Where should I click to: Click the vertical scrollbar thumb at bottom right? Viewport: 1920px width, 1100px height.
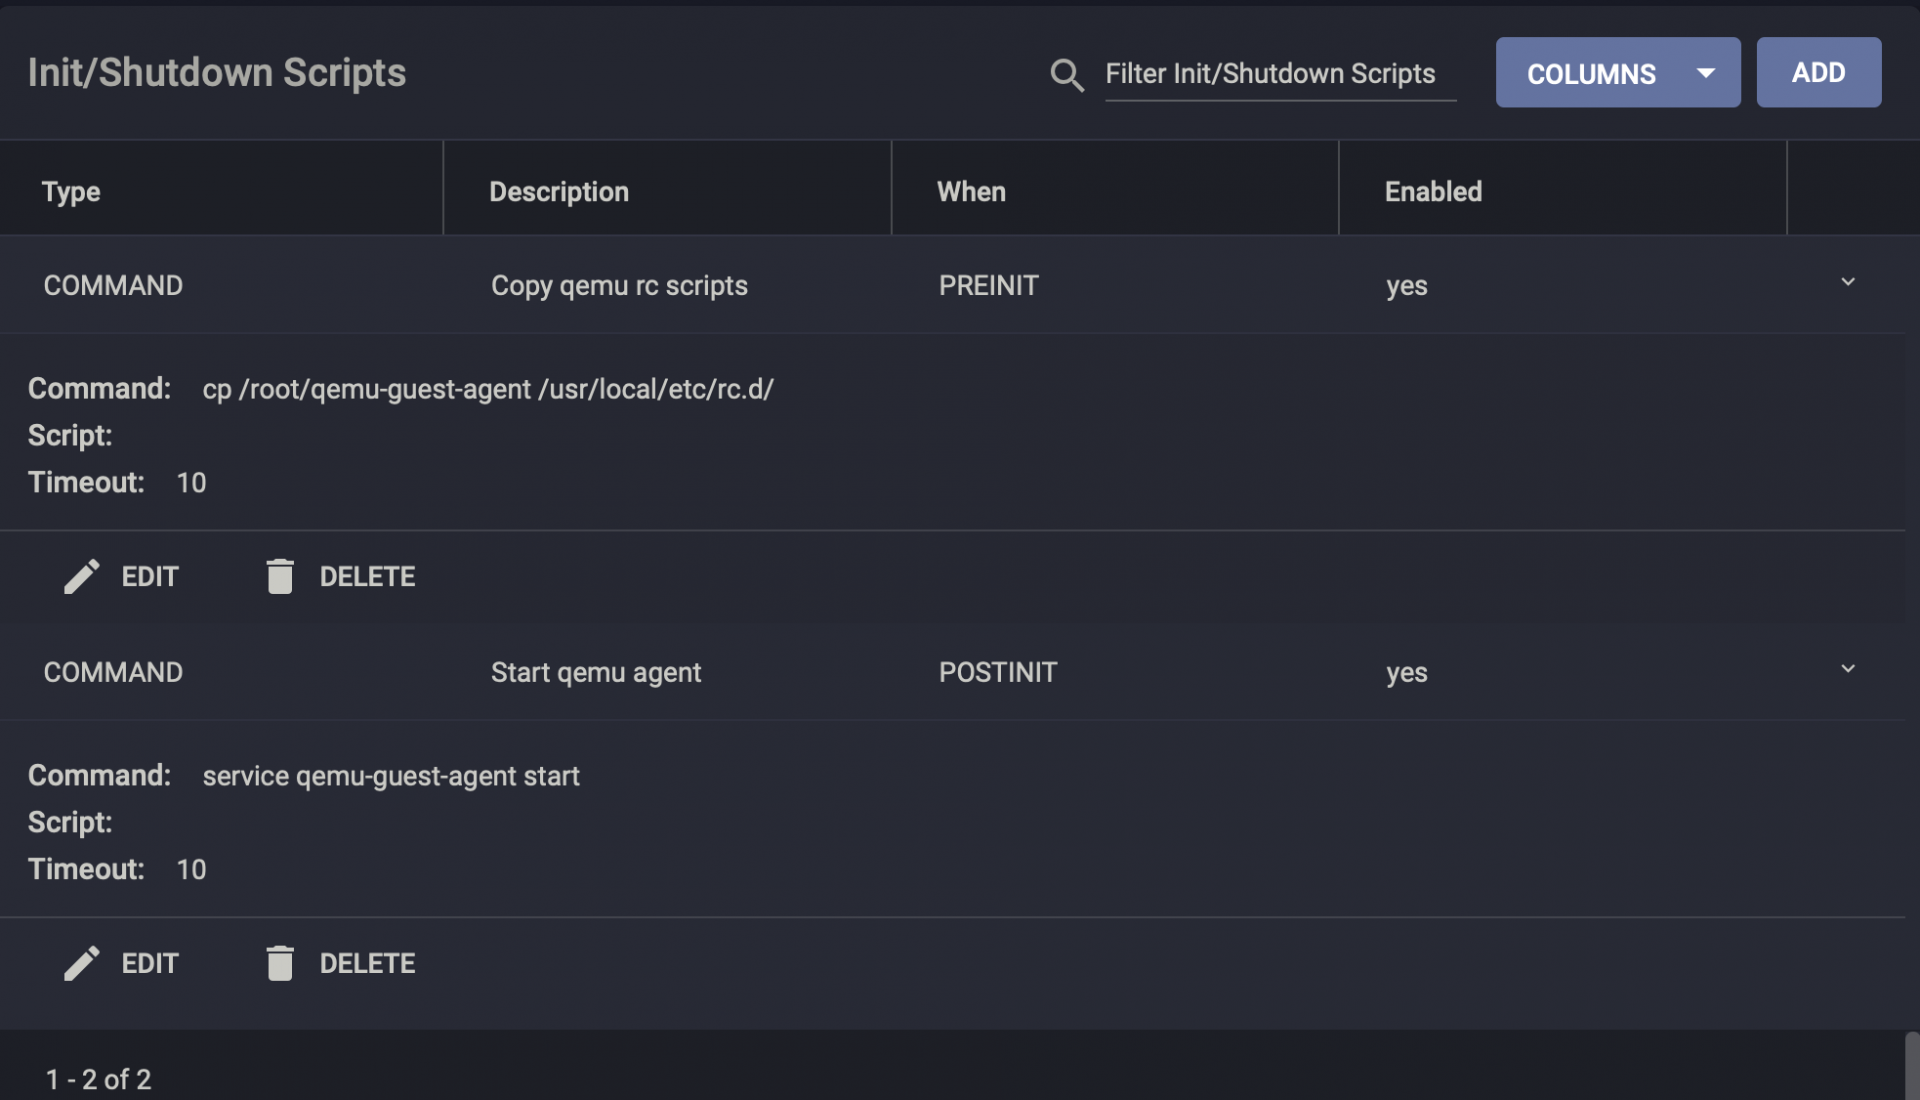pos(1911,1066)
